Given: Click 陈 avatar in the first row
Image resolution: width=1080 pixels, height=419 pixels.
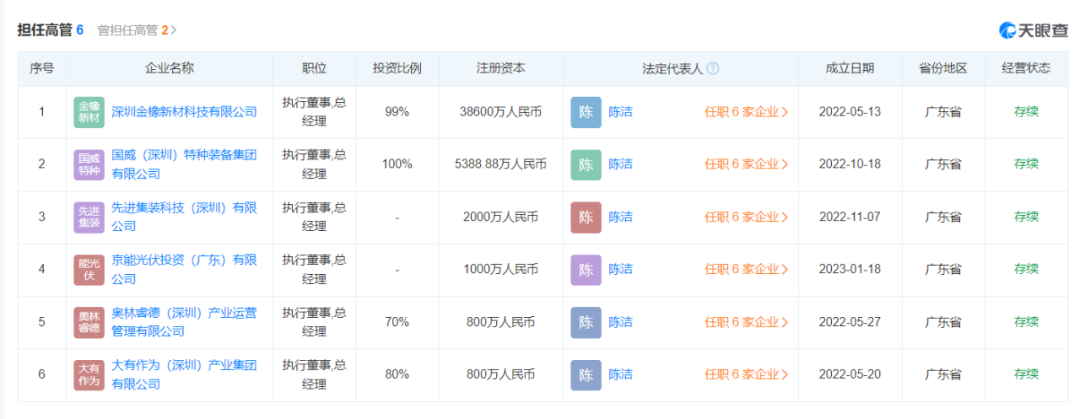Looking at the screenshot, I should pos(586,112).
